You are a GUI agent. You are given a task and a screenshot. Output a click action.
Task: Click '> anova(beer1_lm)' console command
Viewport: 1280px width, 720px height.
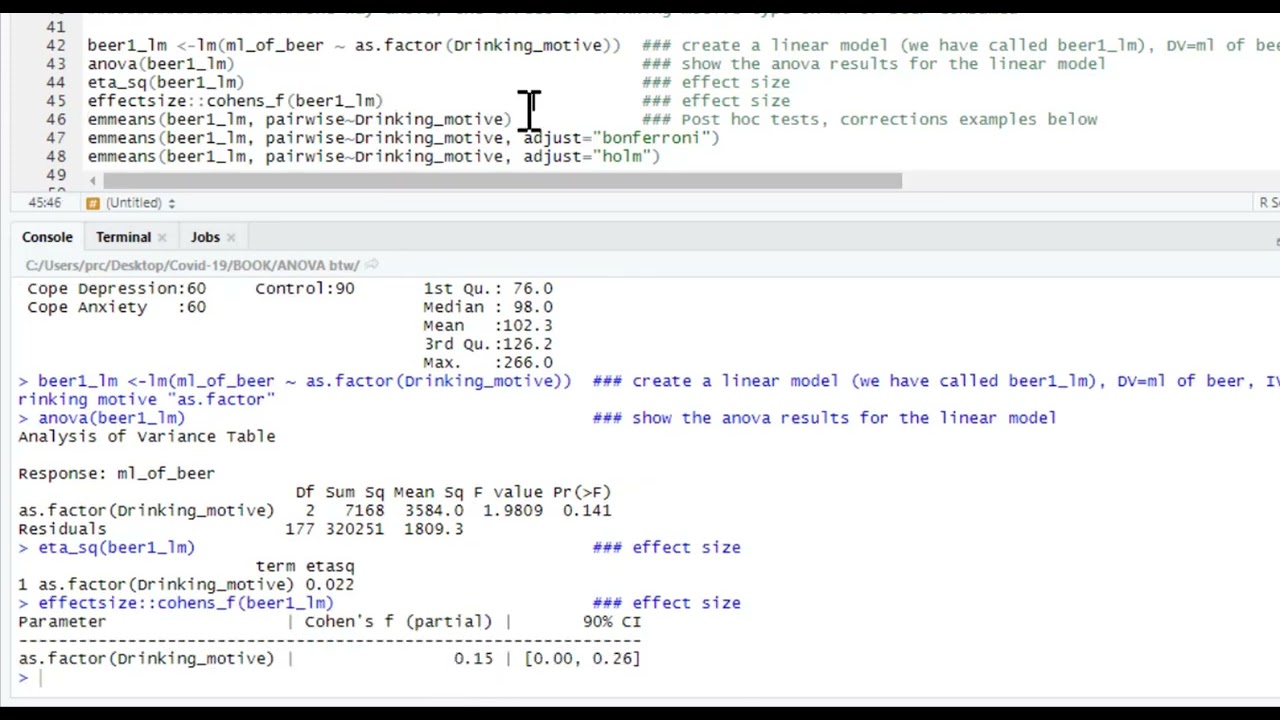click(101, 418)
